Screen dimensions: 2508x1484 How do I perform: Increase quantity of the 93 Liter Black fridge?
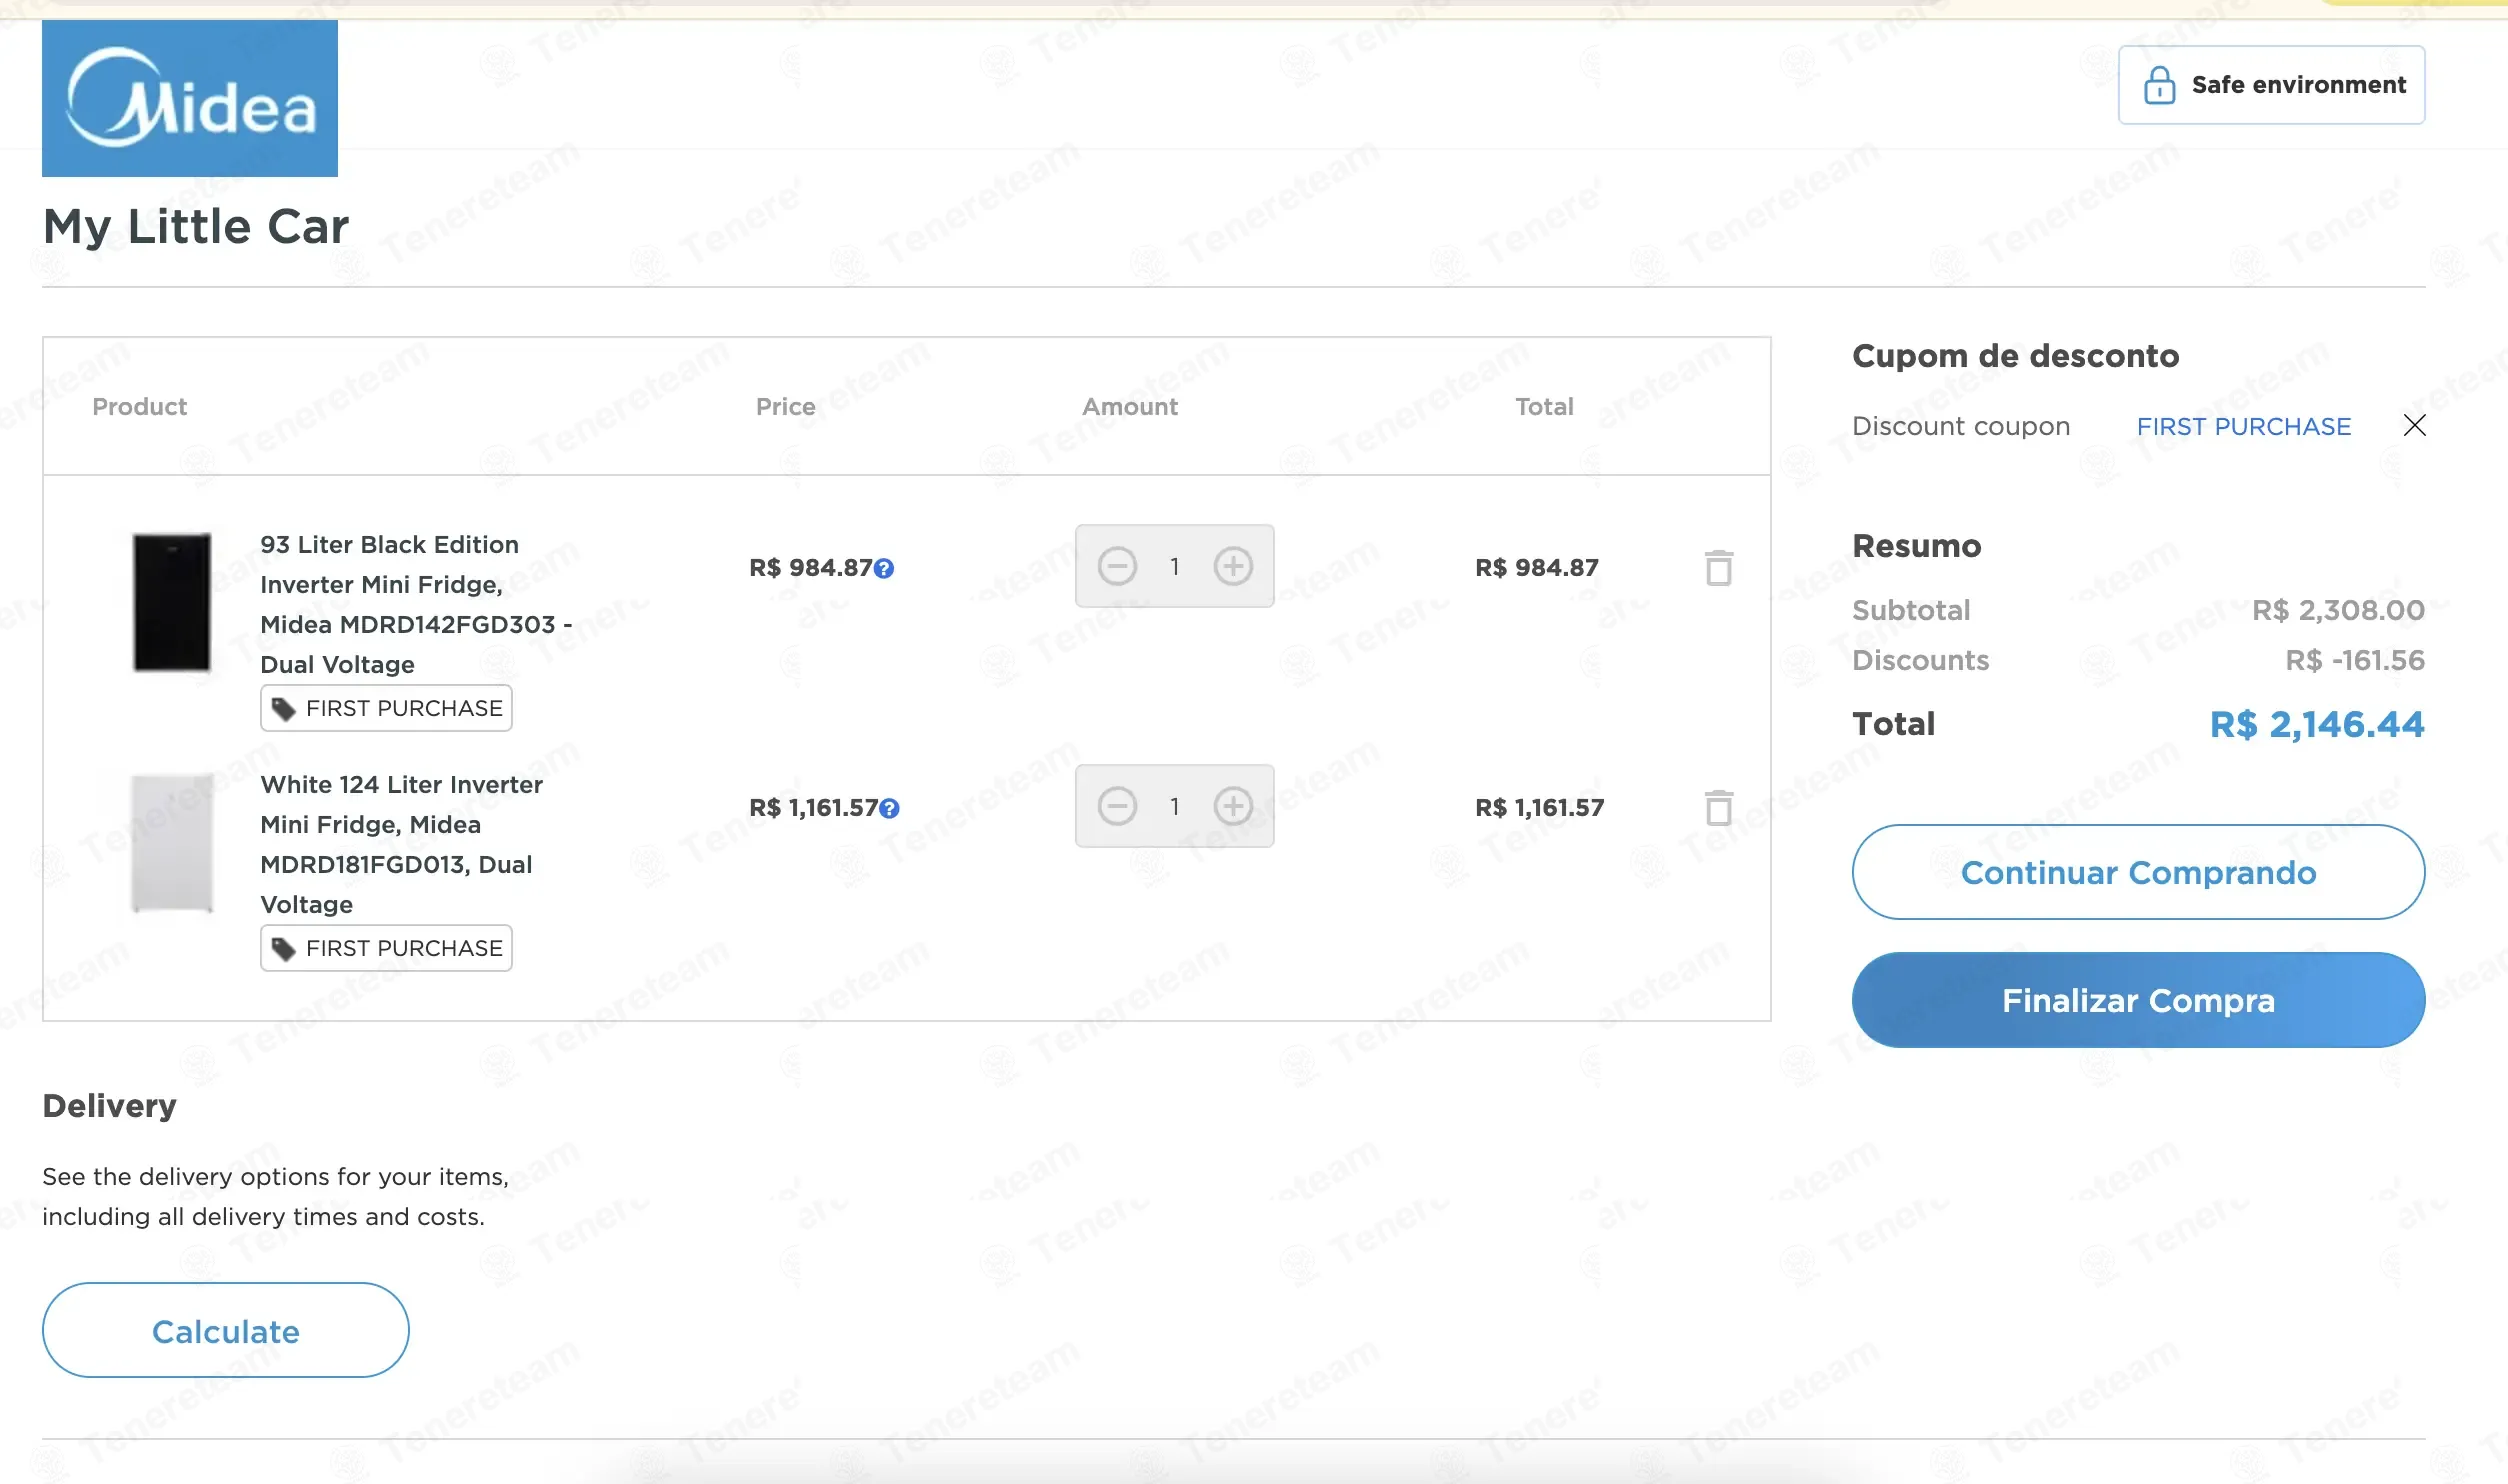click(x=1233, y=566)
